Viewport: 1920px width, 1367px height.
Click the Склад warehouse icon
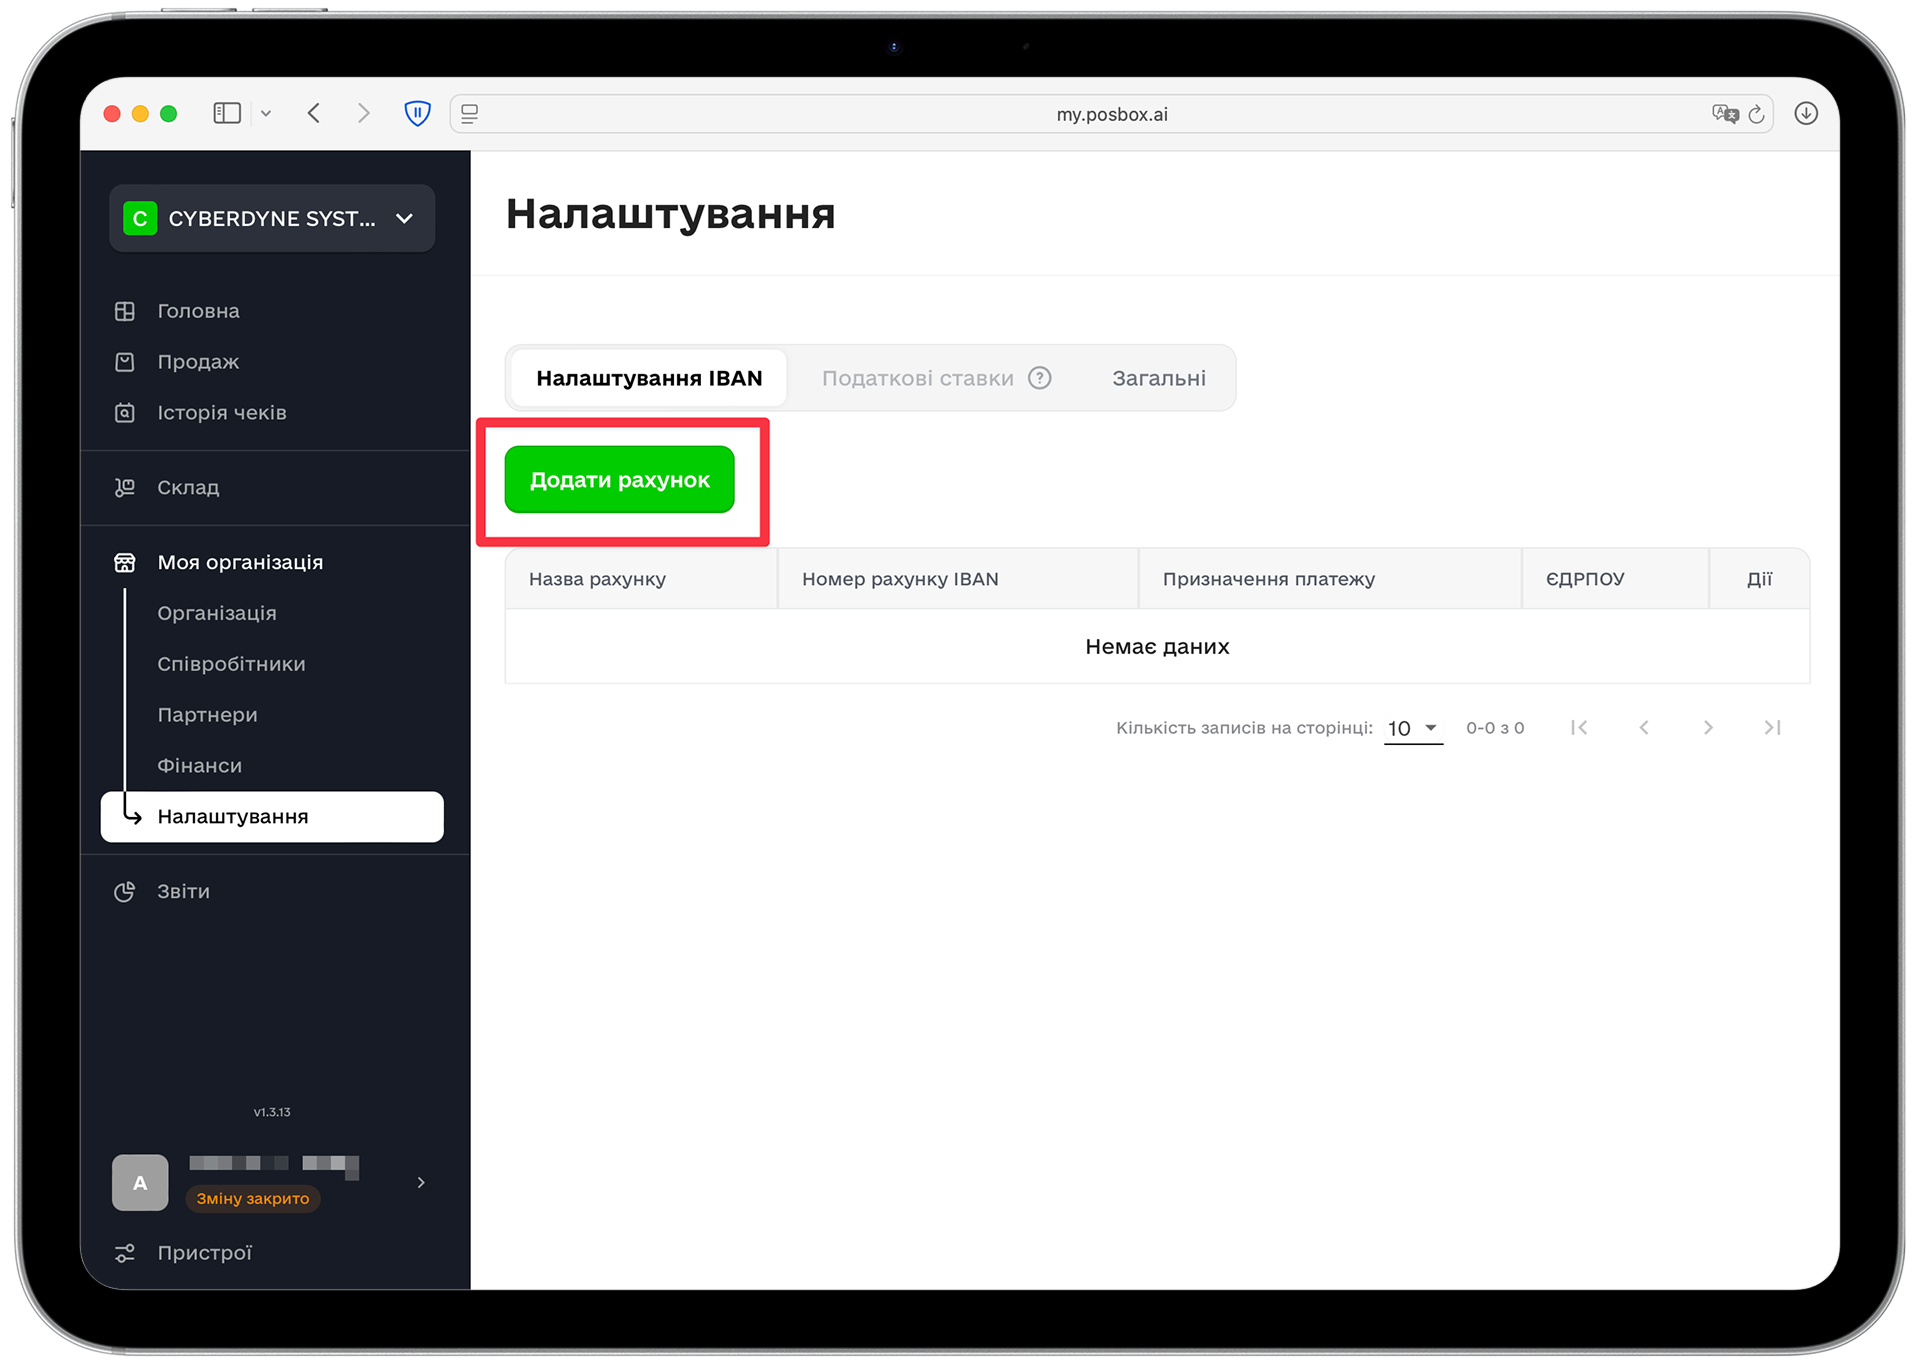[125, 488]
